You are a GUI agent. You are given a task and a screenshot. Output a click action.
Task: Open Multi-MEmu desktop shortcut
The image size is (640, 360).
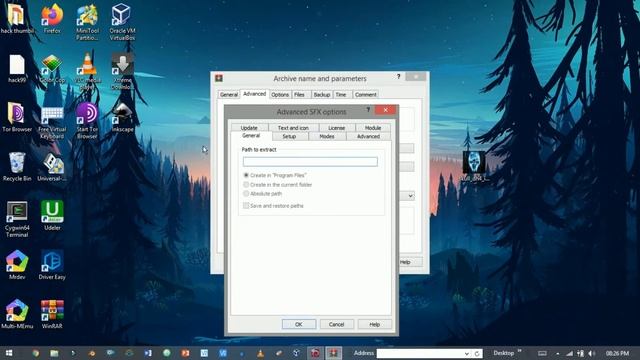click(17, 314)
